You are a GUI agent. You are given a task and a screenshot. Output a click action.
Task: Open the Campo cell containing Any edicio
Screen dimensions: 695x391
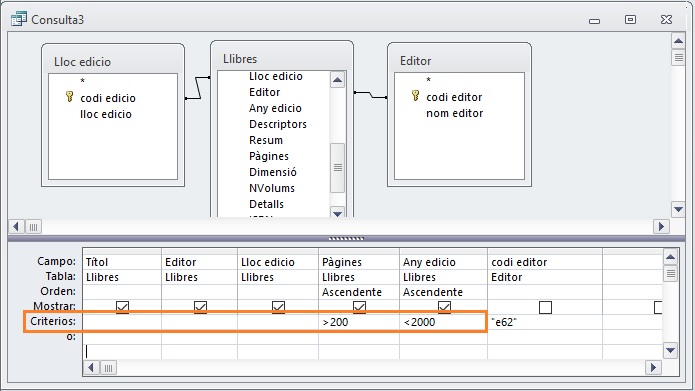(x=443, y=262)
